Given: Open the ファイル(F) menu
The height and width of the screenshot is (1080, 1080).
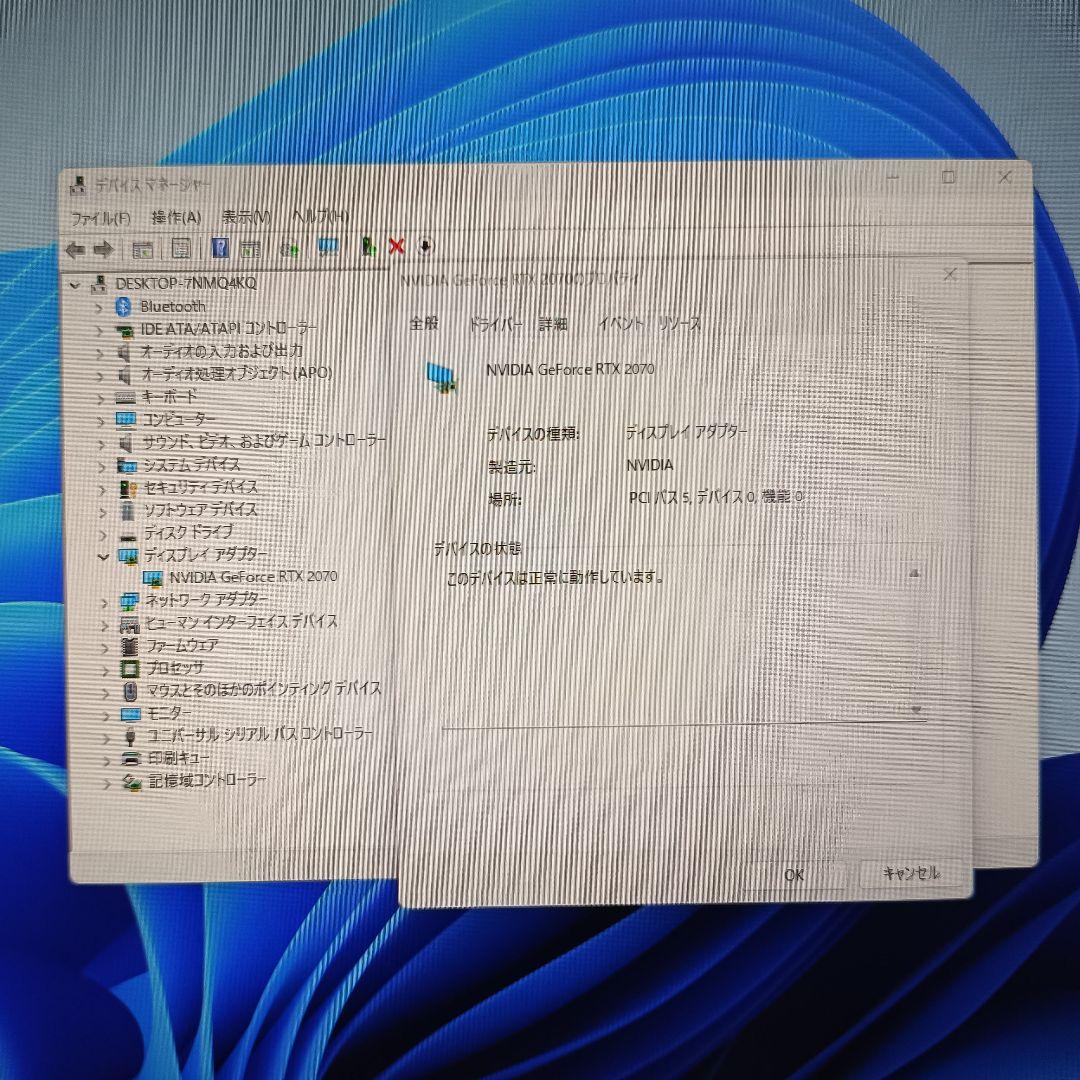Looking at the screenshot, I should click(101, 218).
